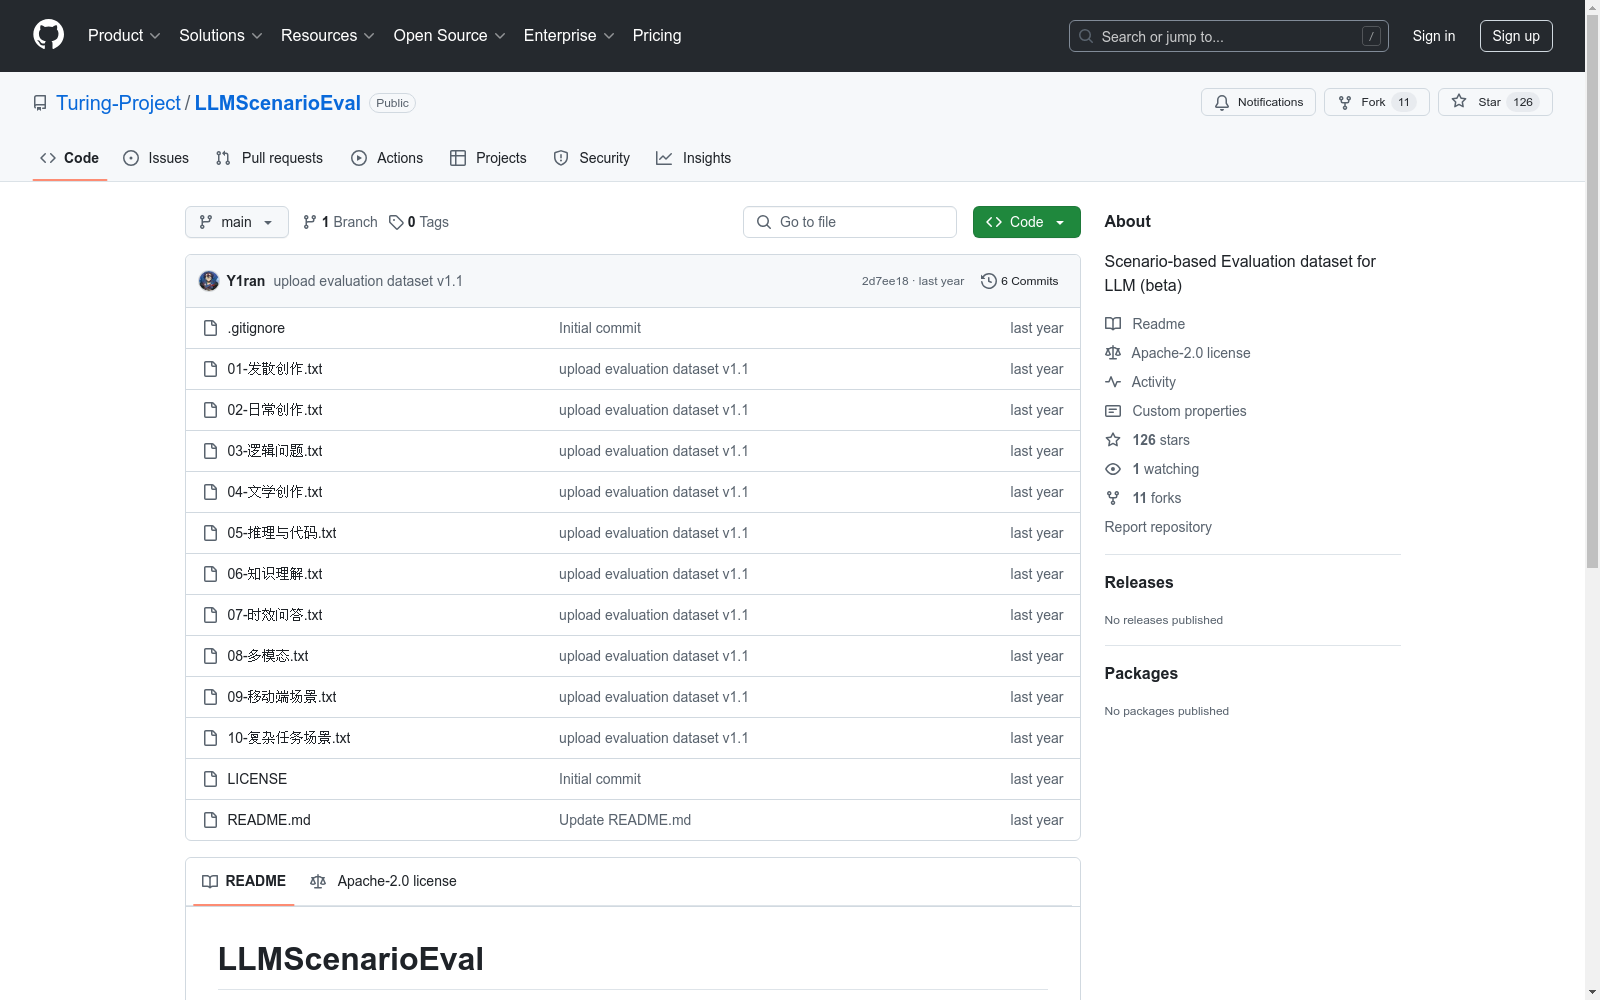
Task: Click the pulse icon beside Activity
Action: 1113,382
